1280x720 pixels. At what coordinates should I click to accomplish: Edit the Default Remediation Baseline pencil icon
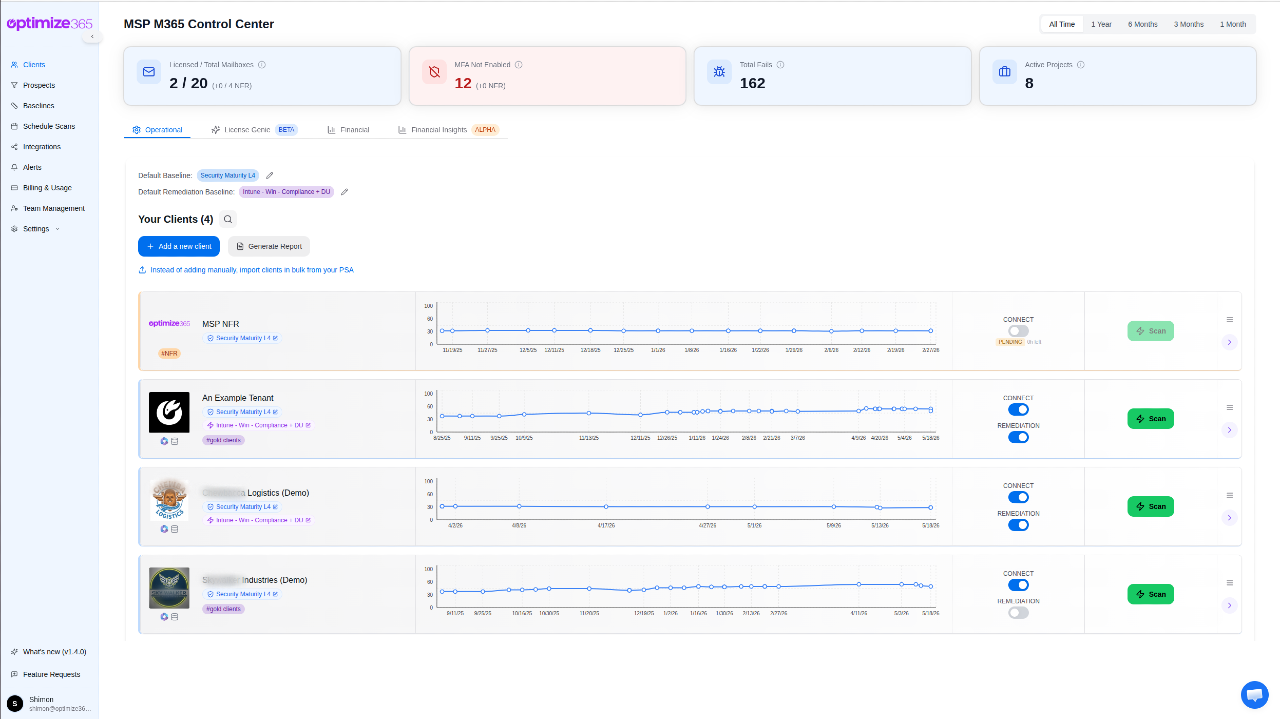(x=344, y=191)
